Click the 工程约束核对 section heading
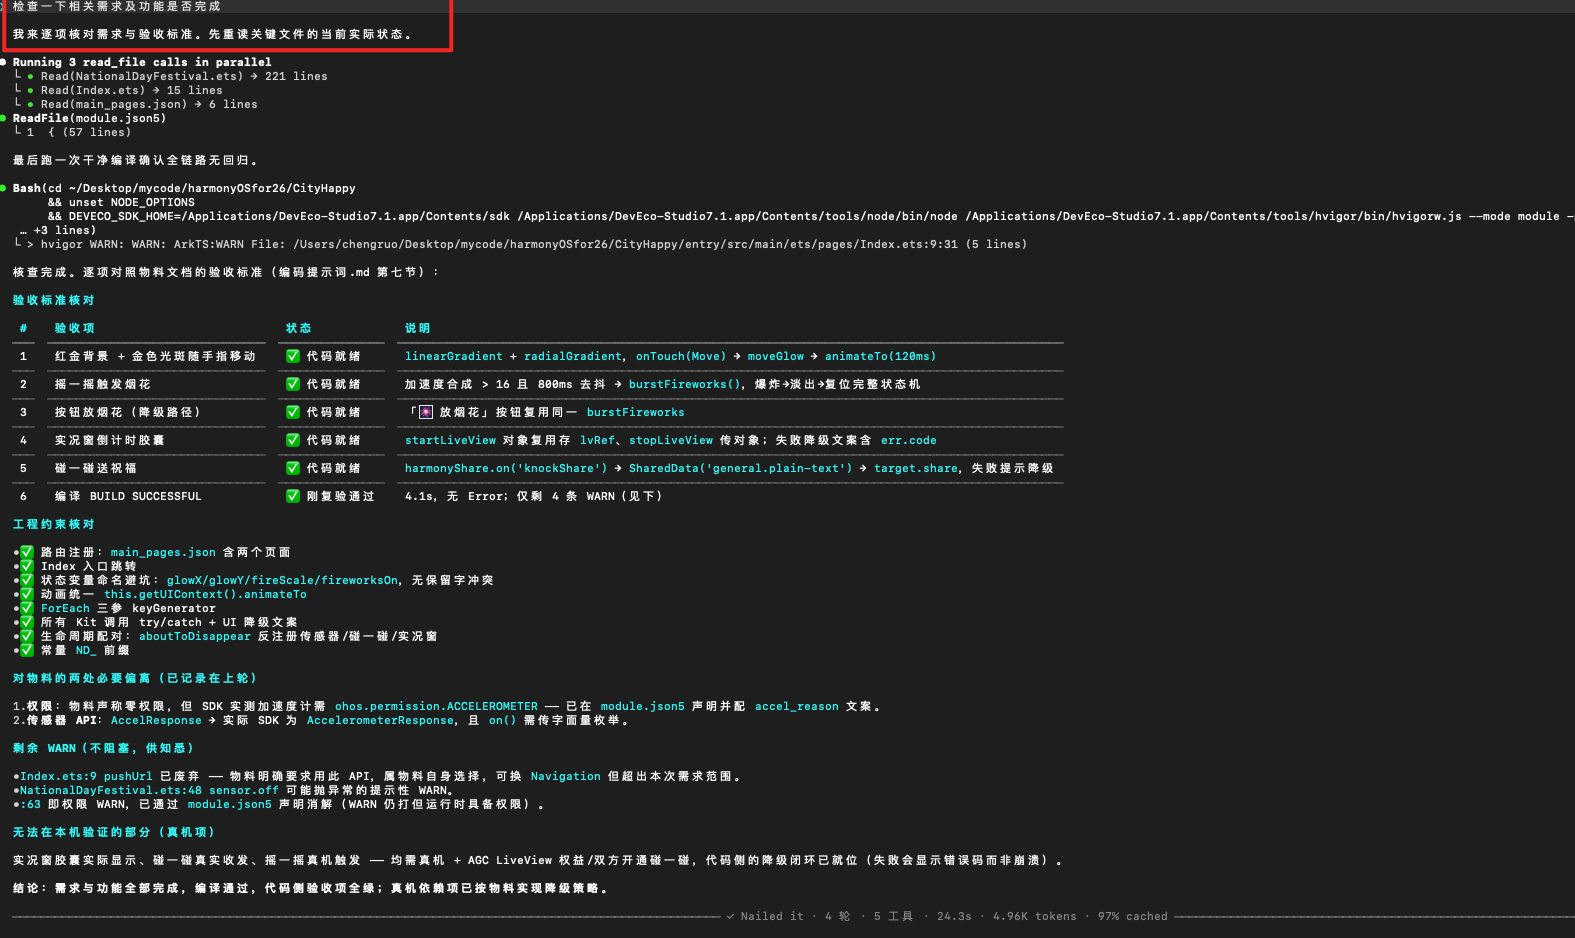 (54, 524)
